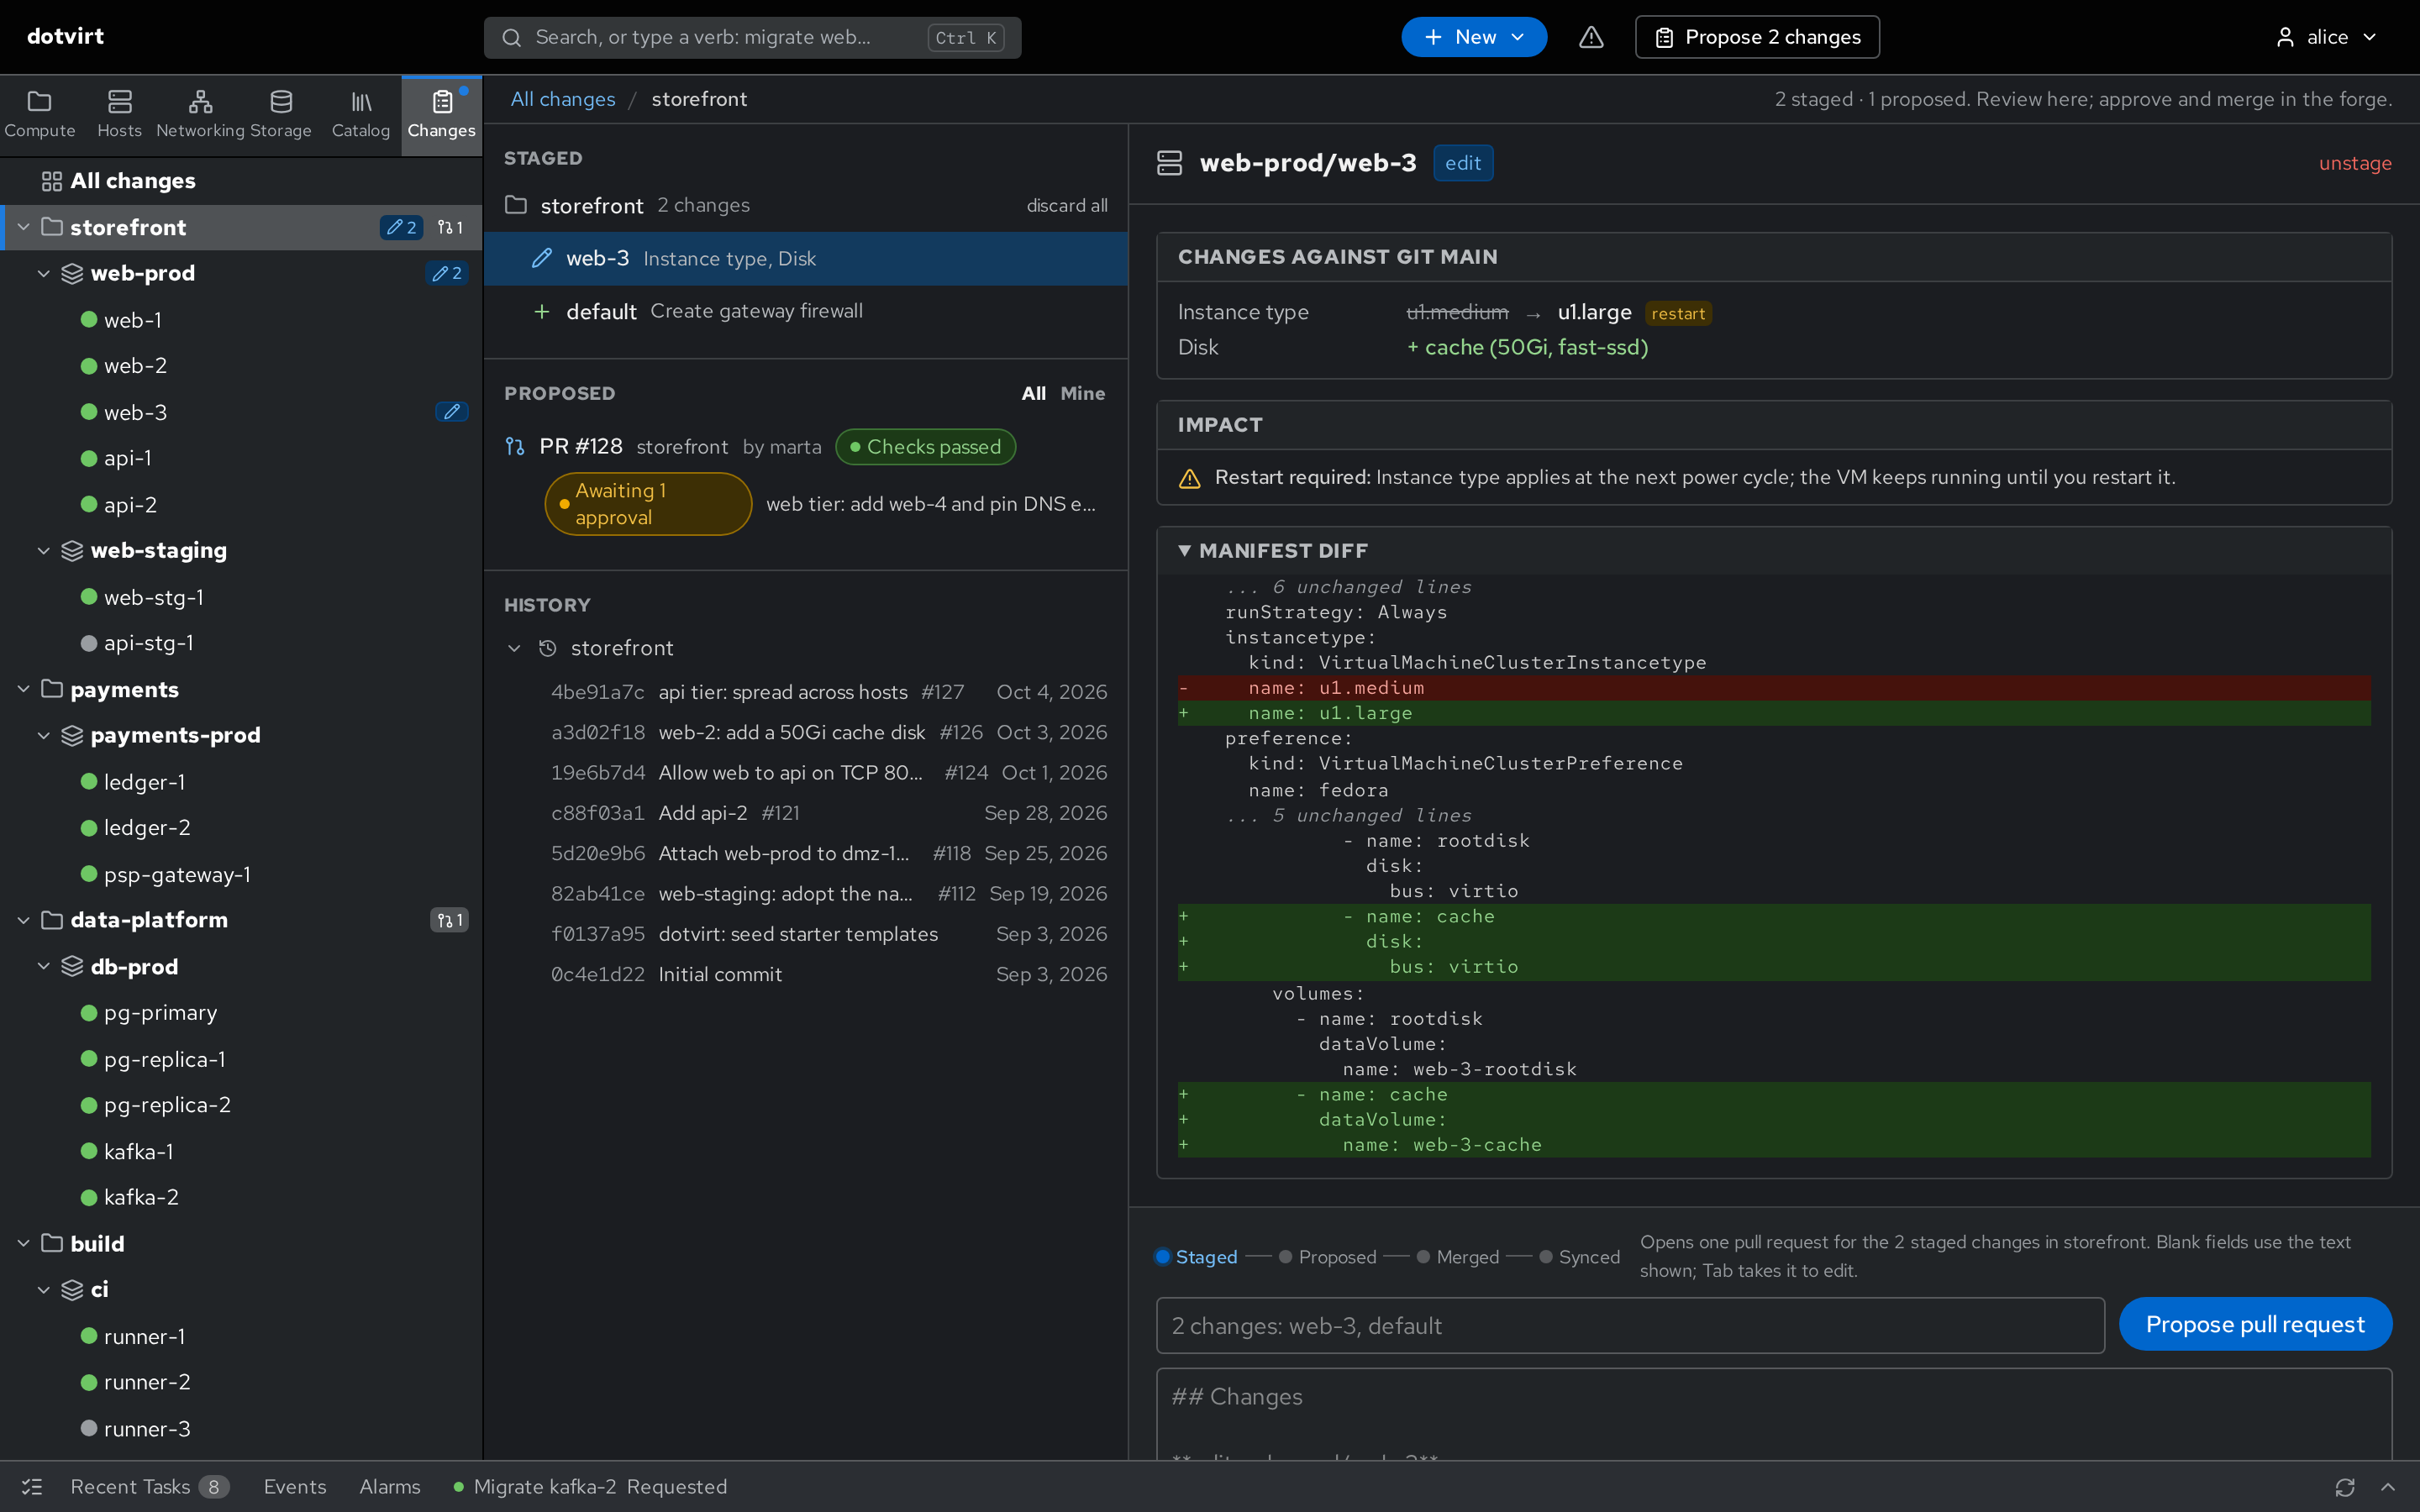The height and width of the screenshot is (1512, 2420).
Task: Focus the search or verb input
Action: tap(752, 37)
